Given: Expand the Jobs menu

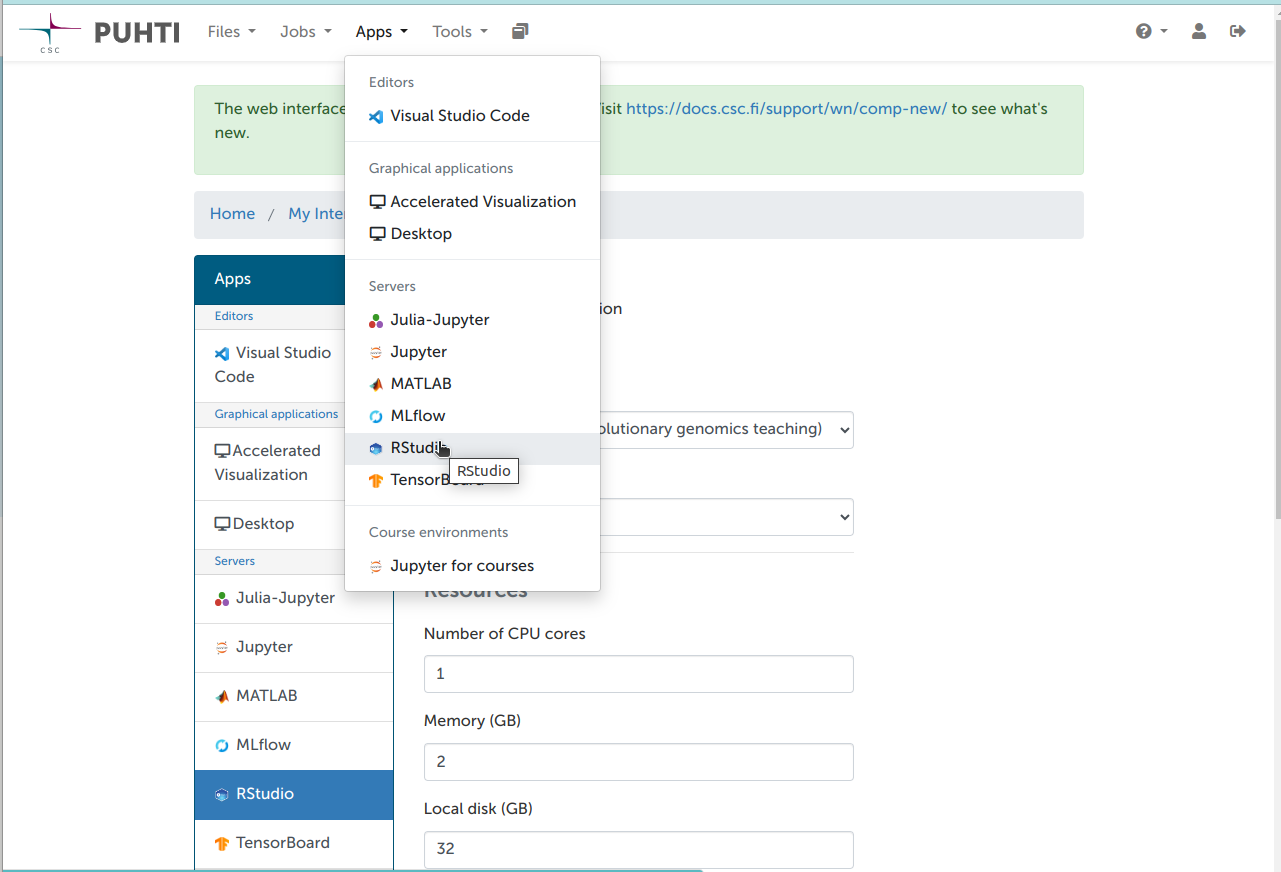Looking at the screenshot, I should coord(305,32).
